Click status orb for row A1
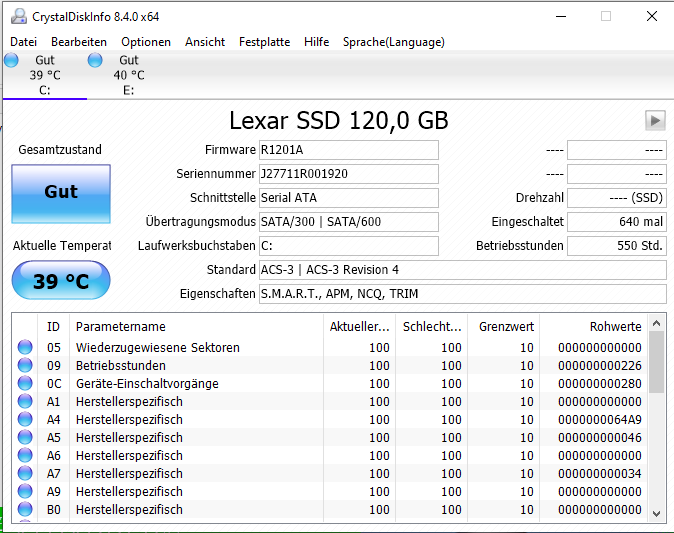 (x=25, y=401)
